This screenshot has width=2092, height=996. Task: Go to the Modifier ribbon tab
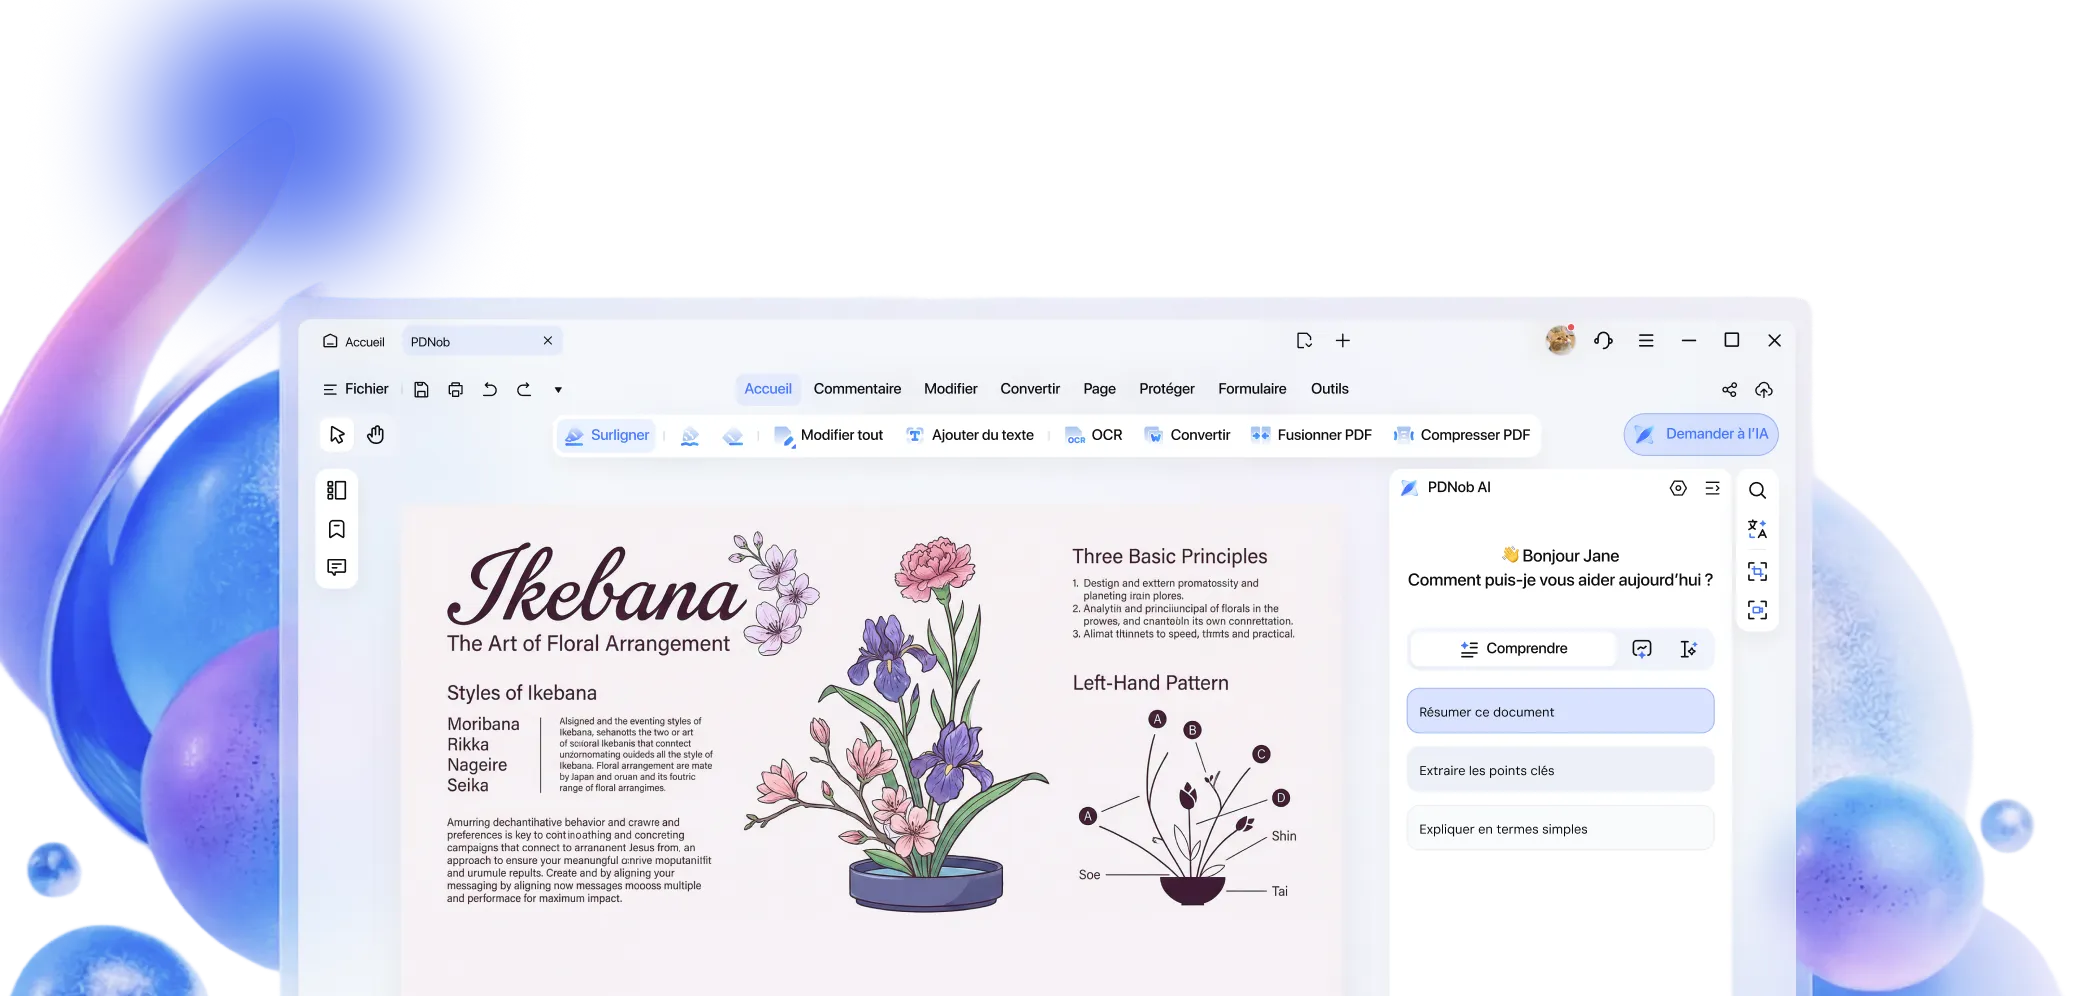coord(951,389)
